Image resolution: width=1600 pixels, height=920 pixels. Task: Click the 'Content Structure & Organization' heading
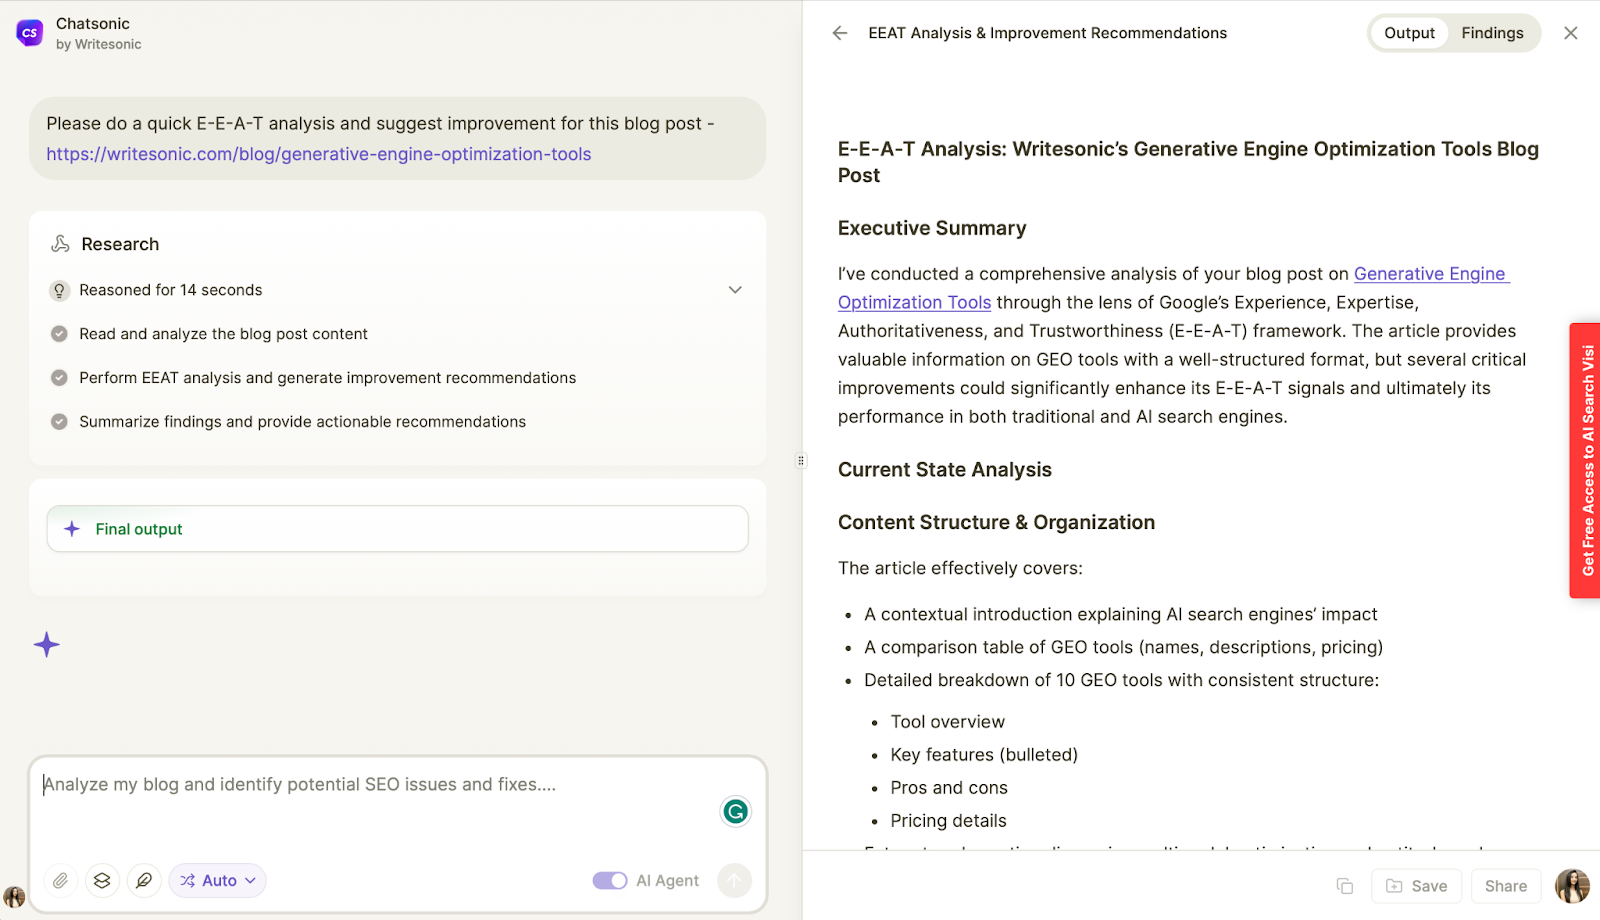(996, 522)
